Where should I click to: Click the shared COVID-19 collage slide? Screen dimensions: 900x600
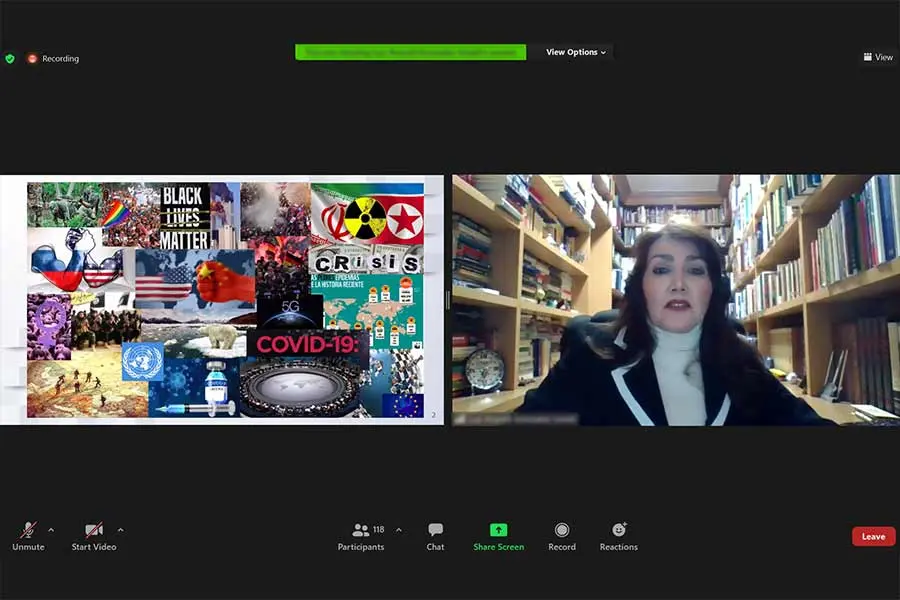pyautogui.click(x=225, y=300)
